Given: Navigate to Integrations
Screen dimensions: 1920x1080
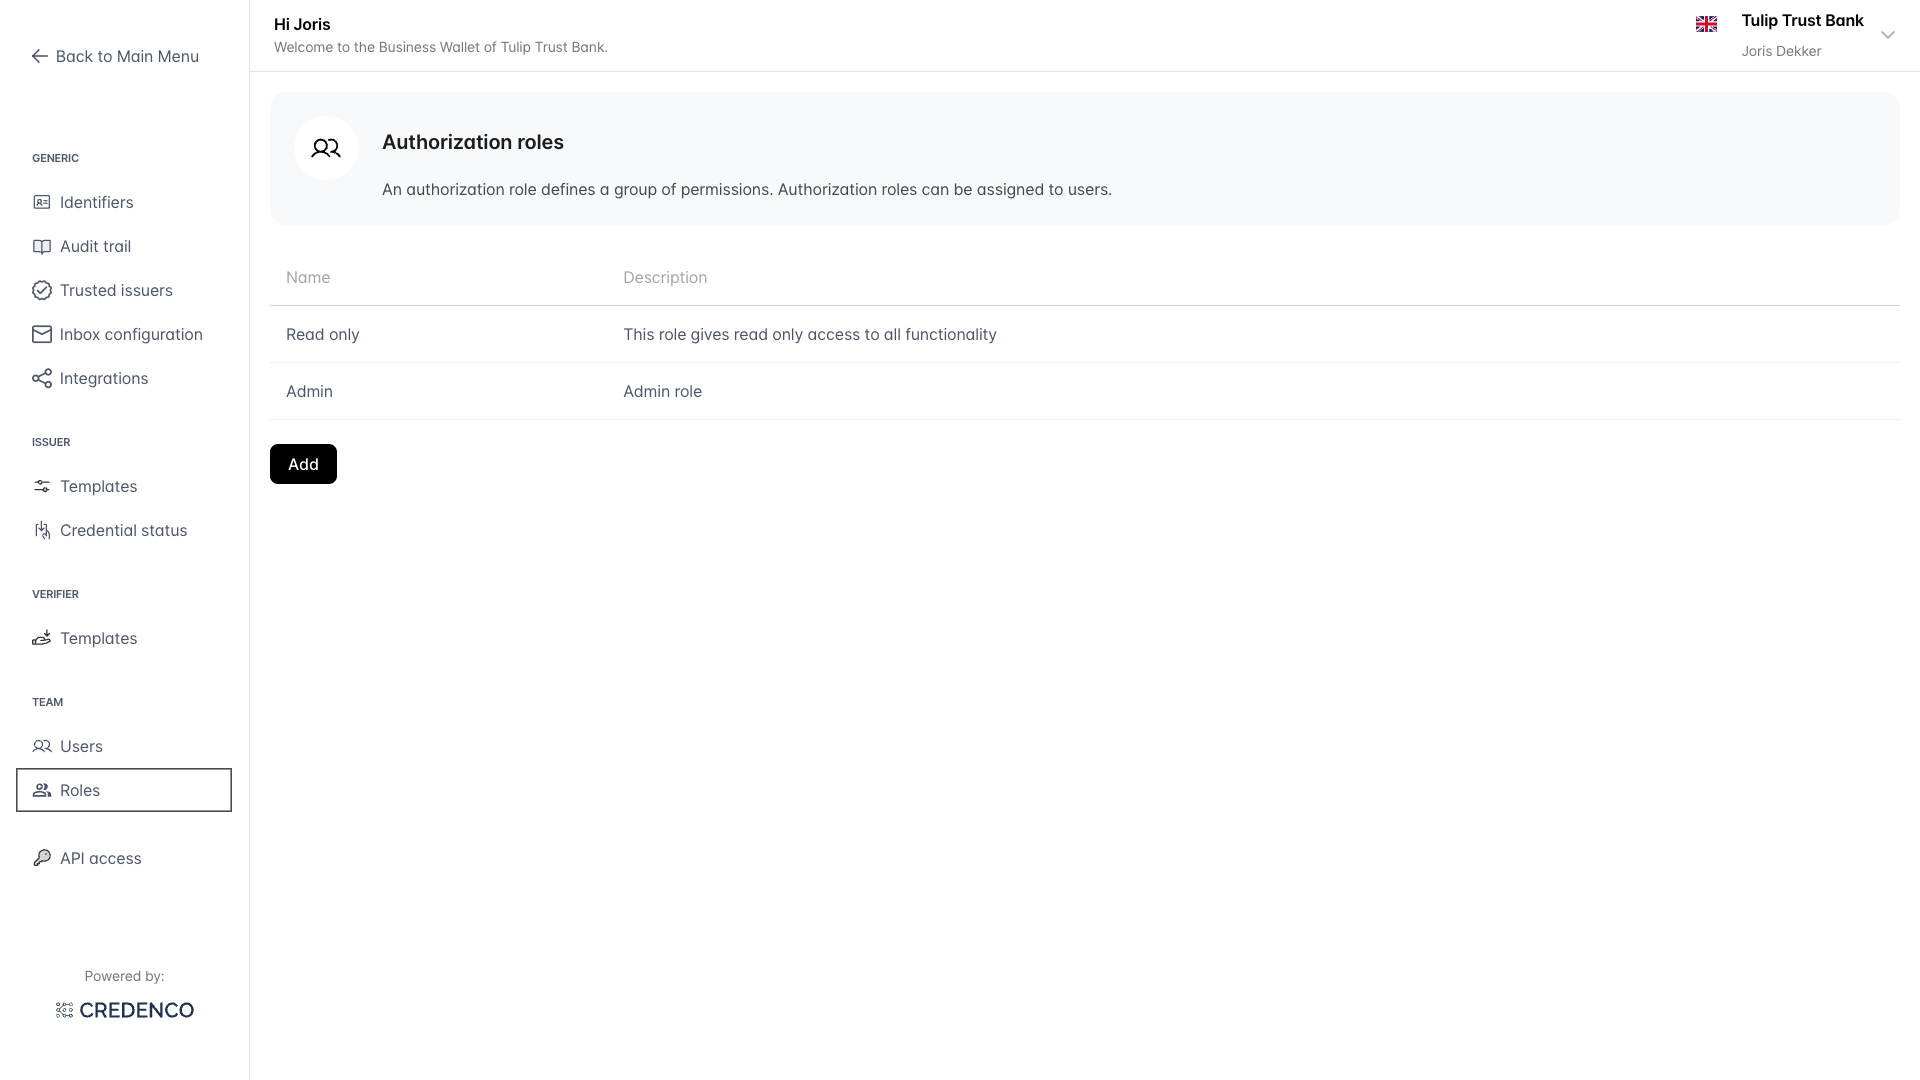Looking at the screenshot, I should (124, 378).
